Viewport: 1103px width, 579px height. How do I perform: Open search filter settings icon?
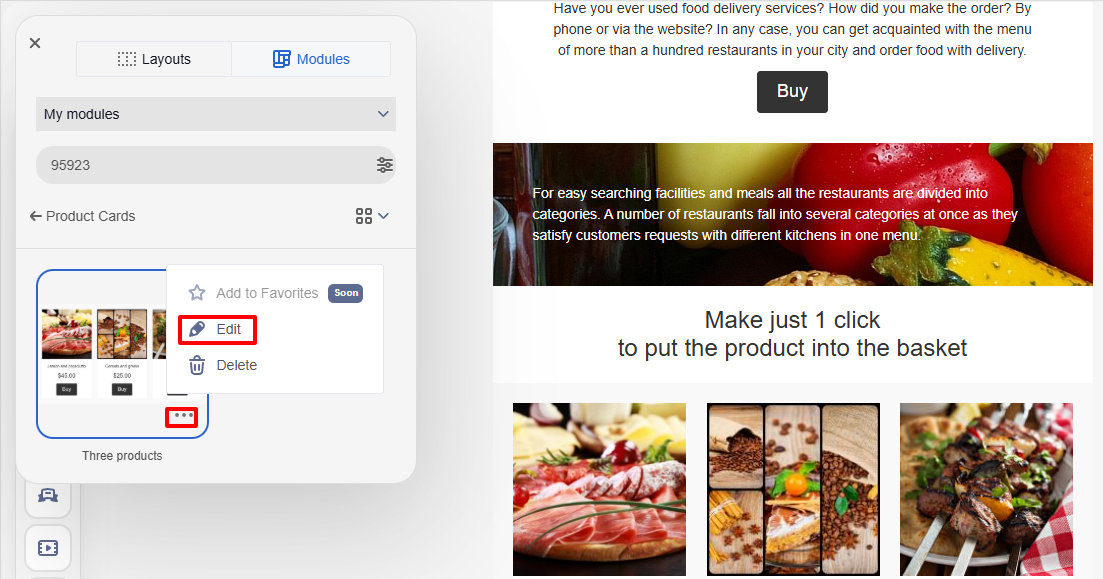385,165
